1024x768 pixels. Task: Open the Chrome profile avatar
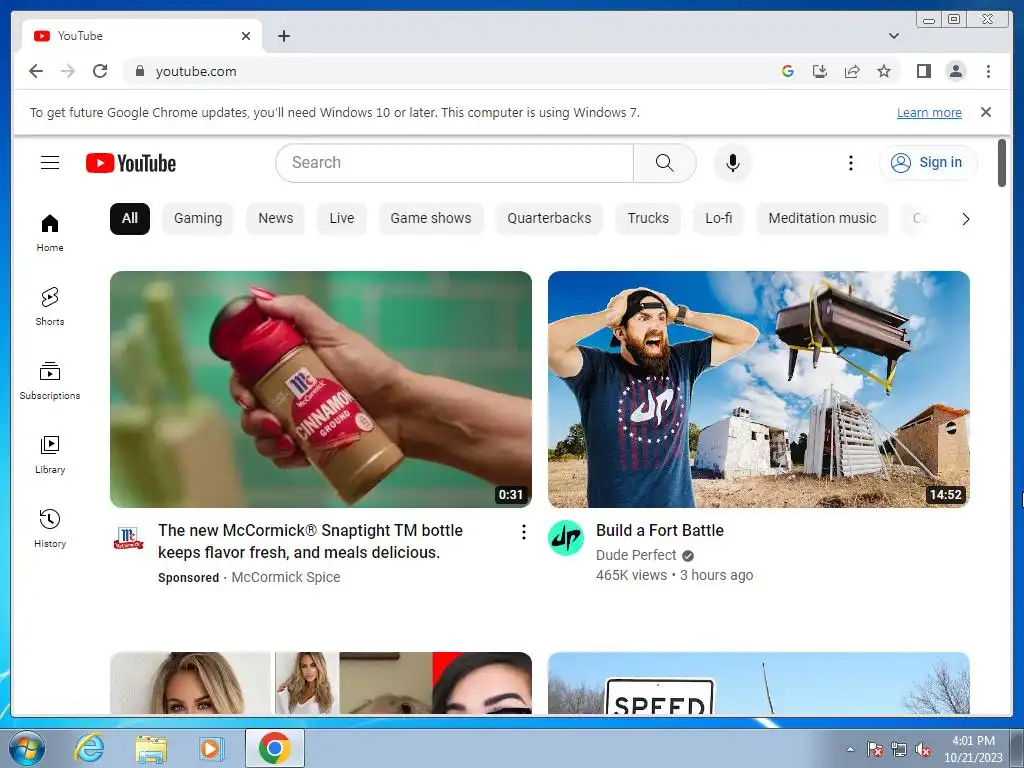(955, 71)
